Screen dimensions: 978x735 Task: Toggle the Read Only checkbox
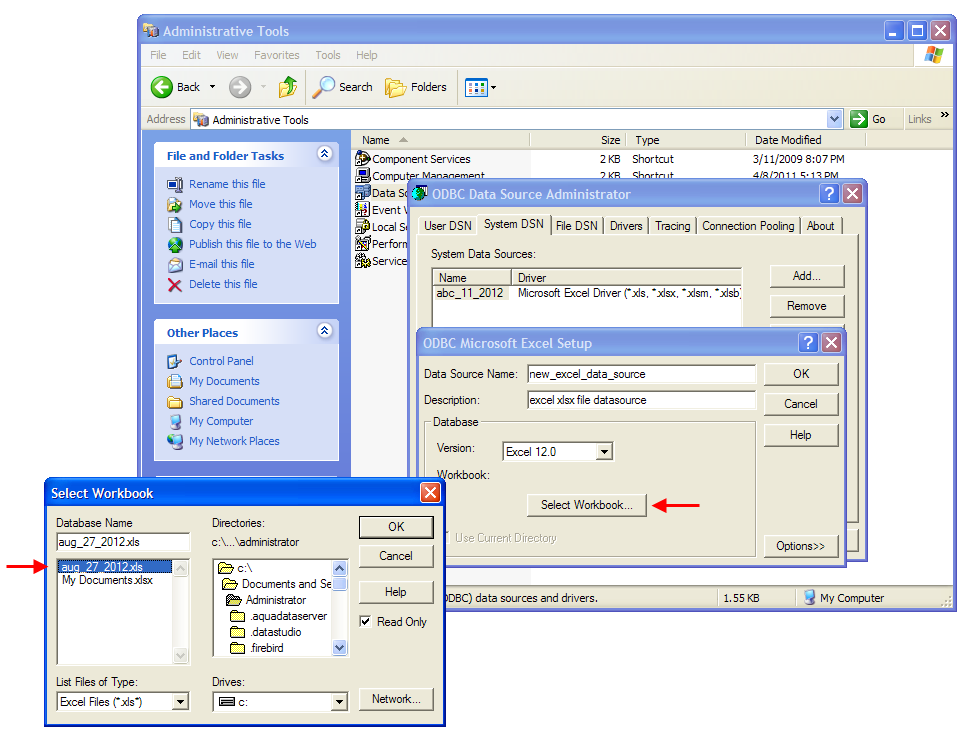[366, 621]
